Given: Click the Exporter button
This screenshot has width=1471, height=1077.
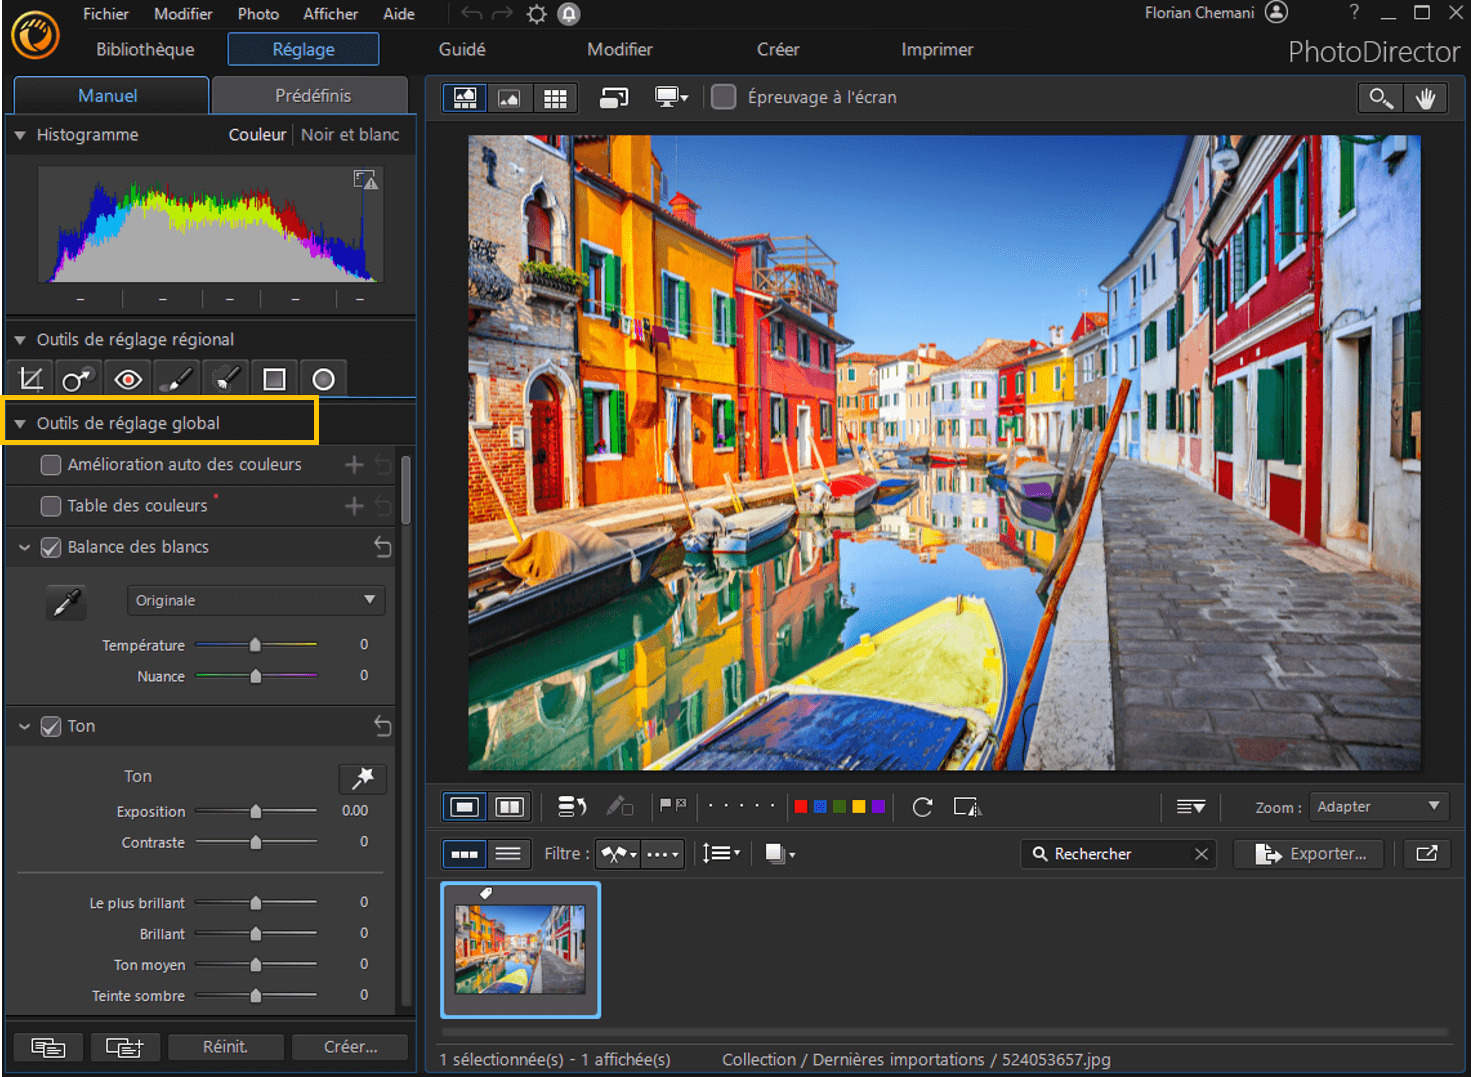Looking at the screenshot, I should [x=1309, y=853].
